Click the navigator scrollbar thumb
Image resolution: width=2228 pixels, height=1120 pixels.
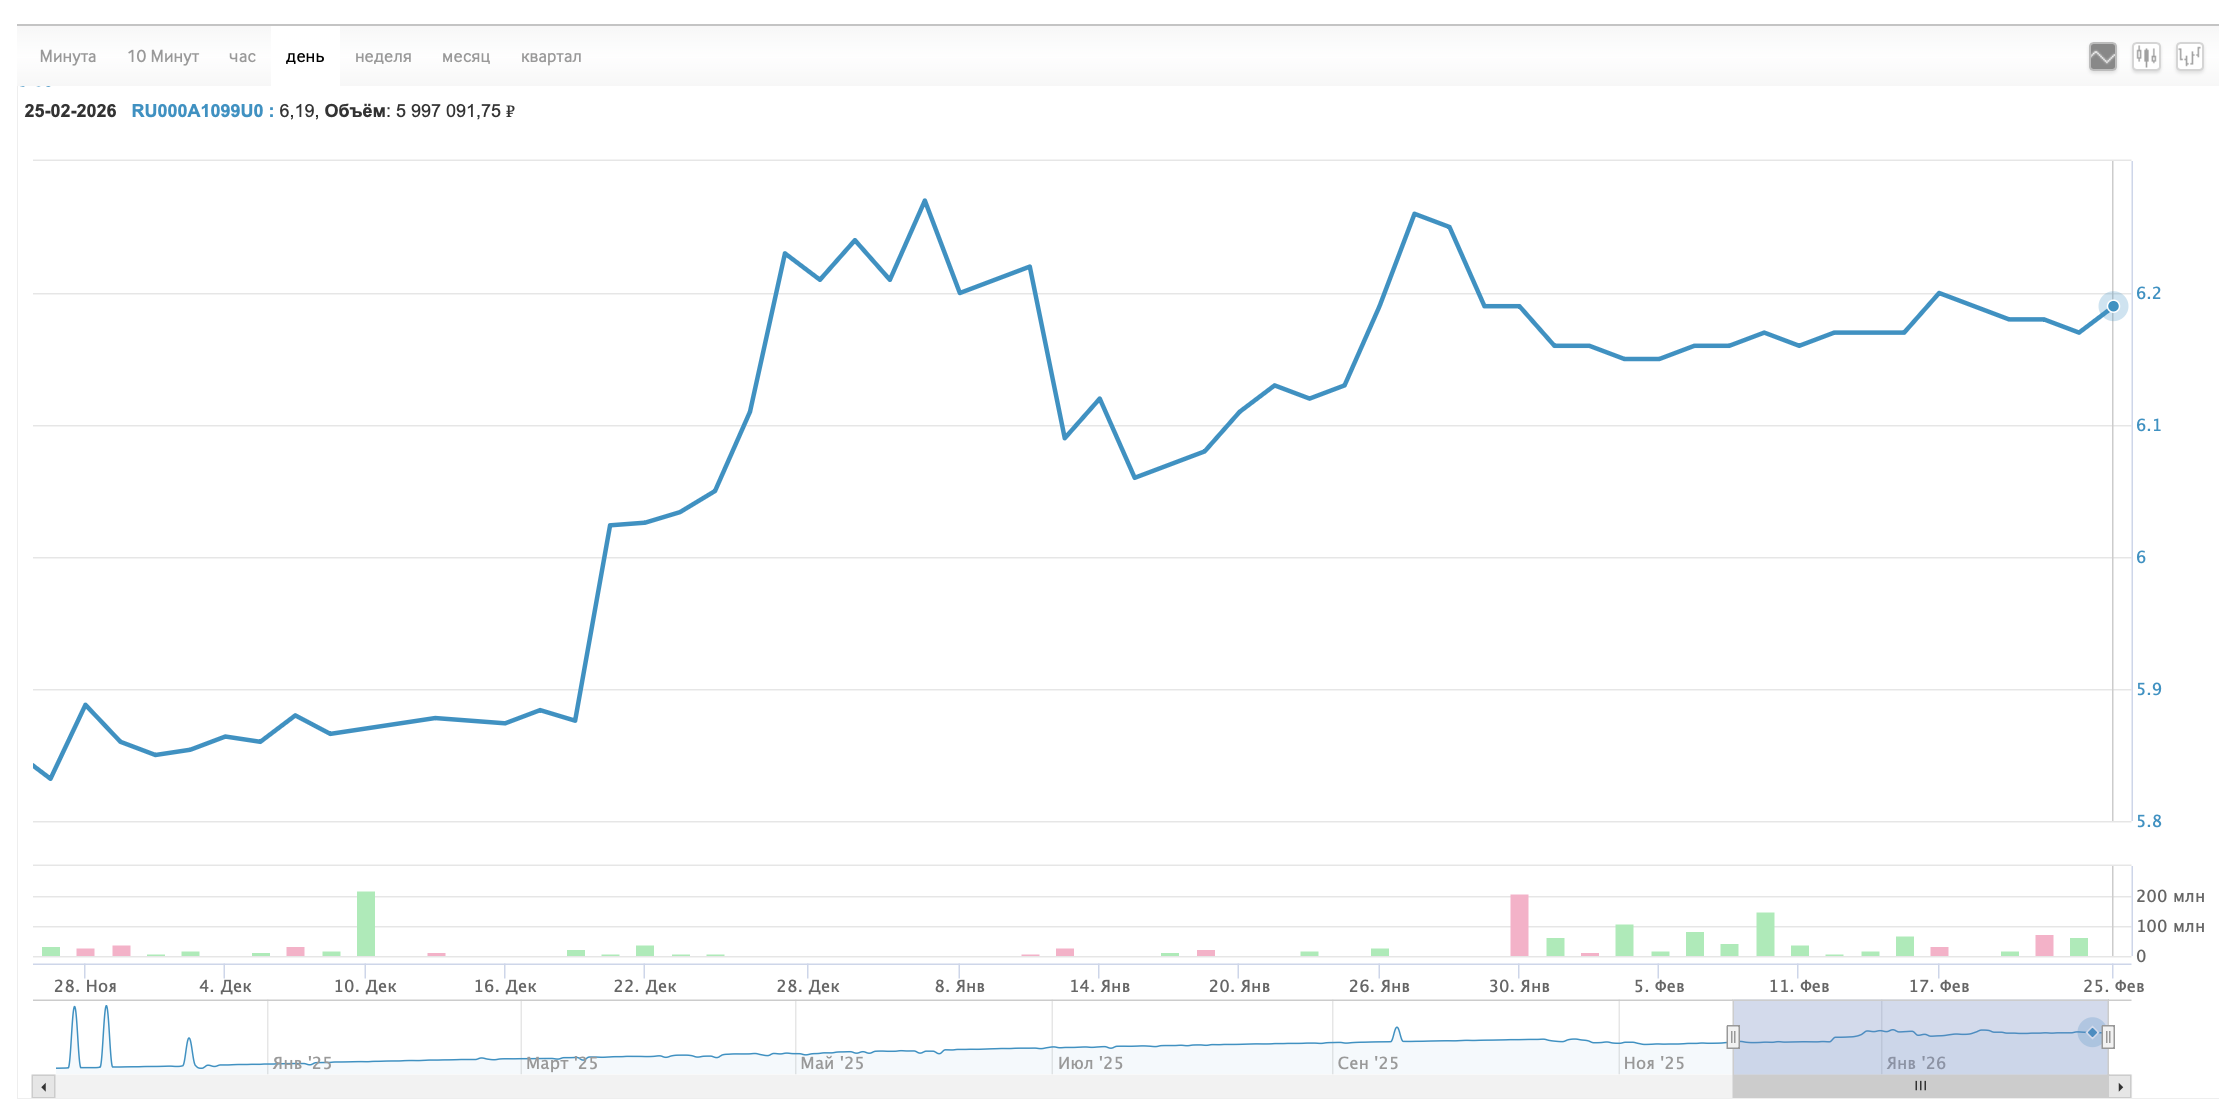(x=1920, y=1086)
